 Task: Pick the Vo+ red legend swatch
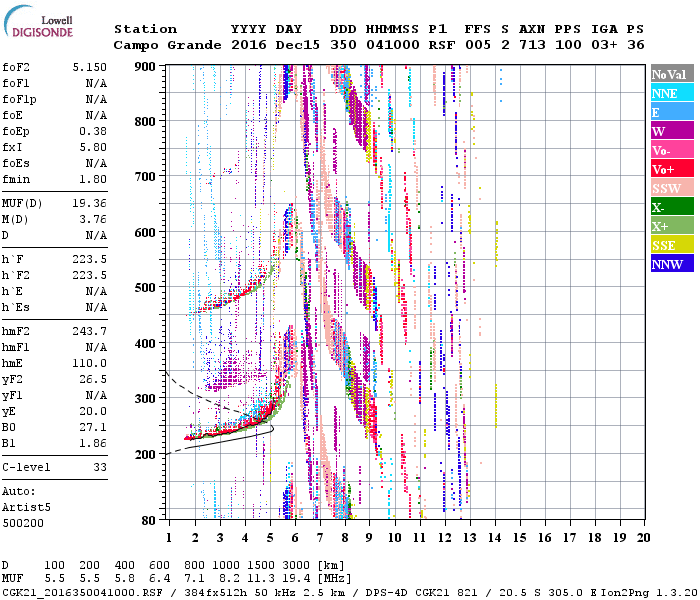click(x=672, y=169)
